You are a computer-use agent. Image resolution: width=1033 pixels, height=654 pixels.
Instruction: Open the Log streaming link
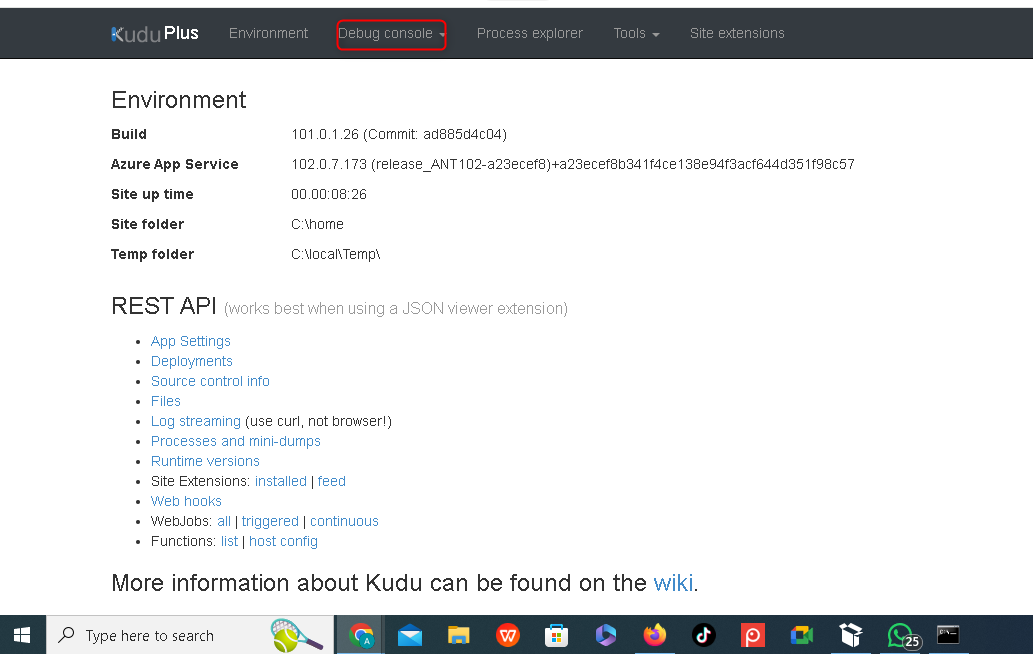coord(195,421)
